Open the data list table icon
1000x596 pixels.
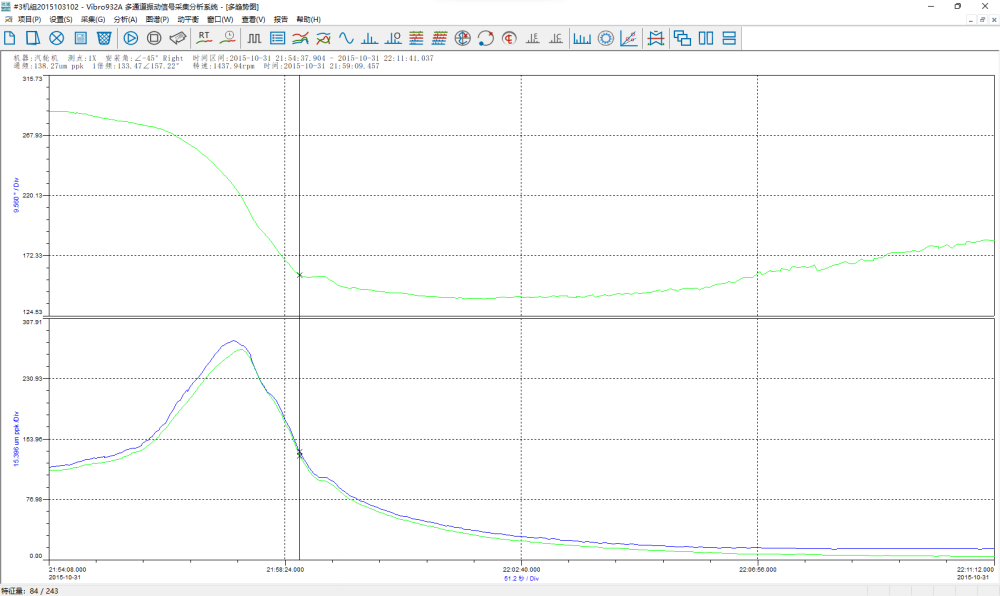(277, 38)
